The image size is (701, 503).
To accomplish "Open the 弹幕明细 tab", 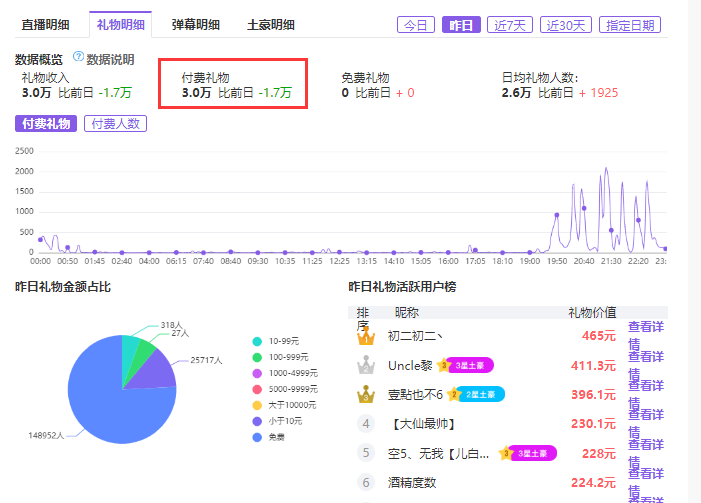I will click(195, 25).
